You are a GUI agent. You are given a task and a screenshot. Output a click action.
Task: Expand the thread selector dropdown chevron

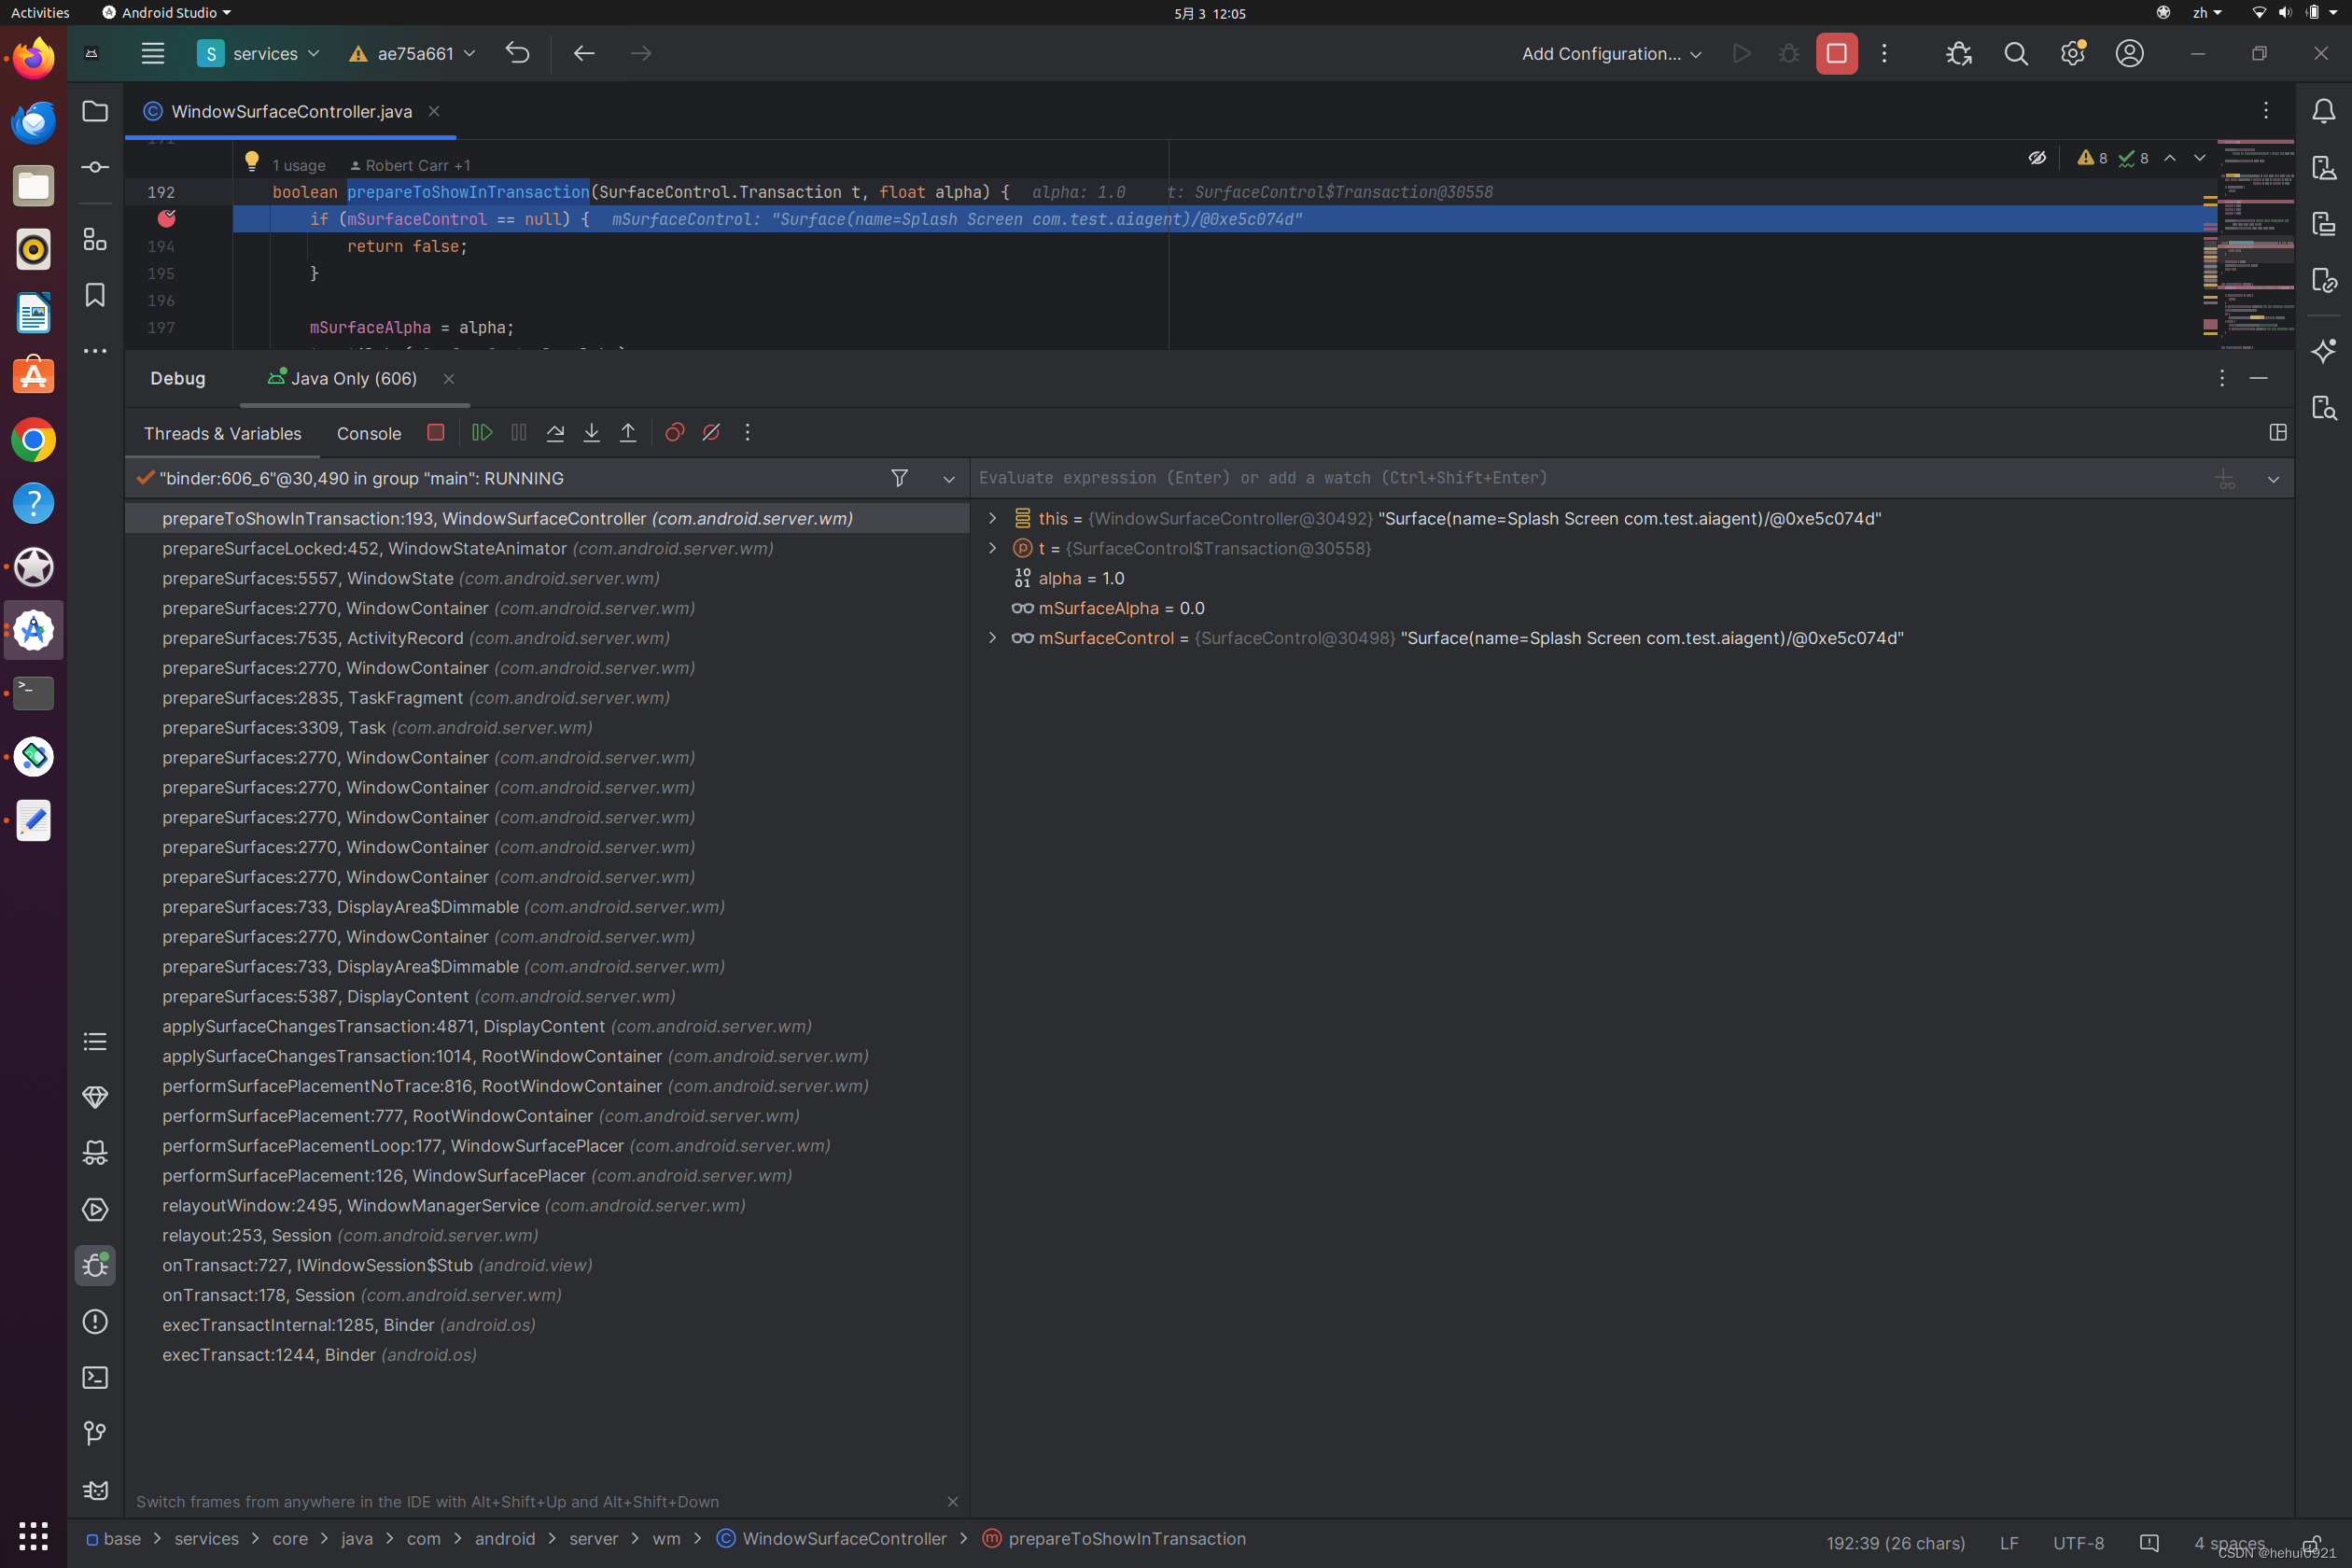click(x=949, y=479)
